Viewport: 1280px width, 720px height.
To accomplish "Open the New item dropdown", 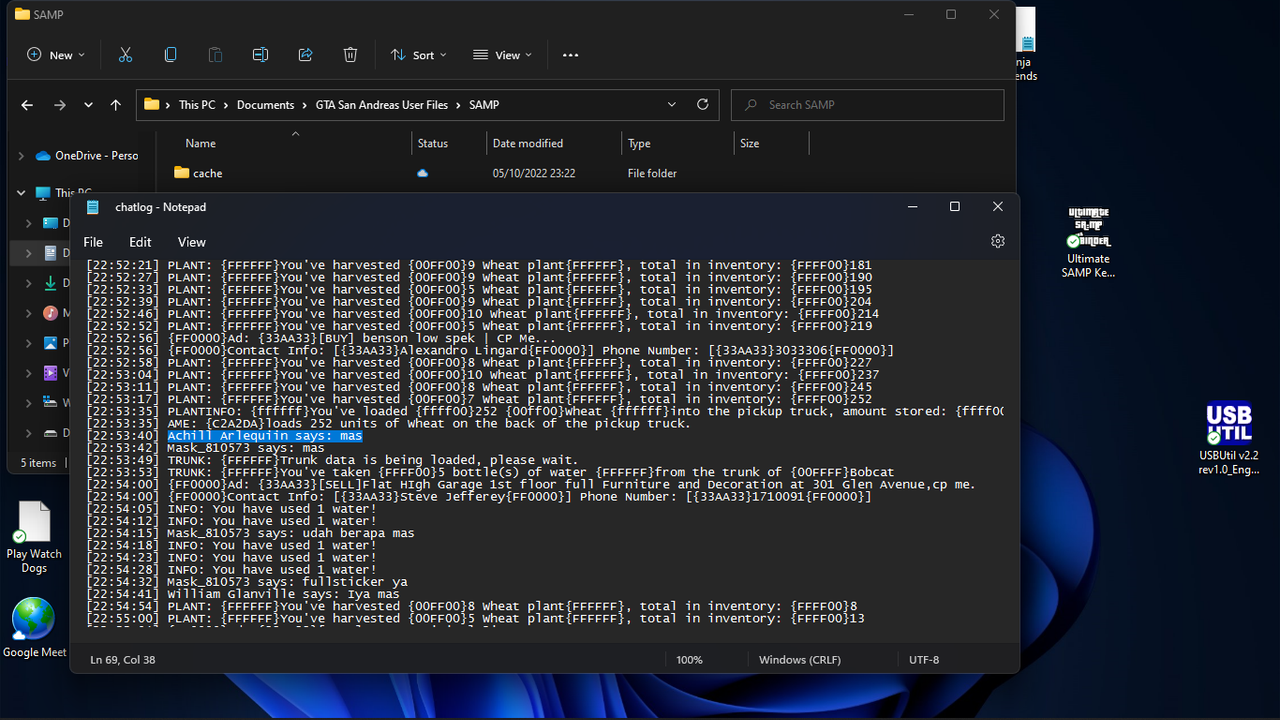I will tap(56, 55).
